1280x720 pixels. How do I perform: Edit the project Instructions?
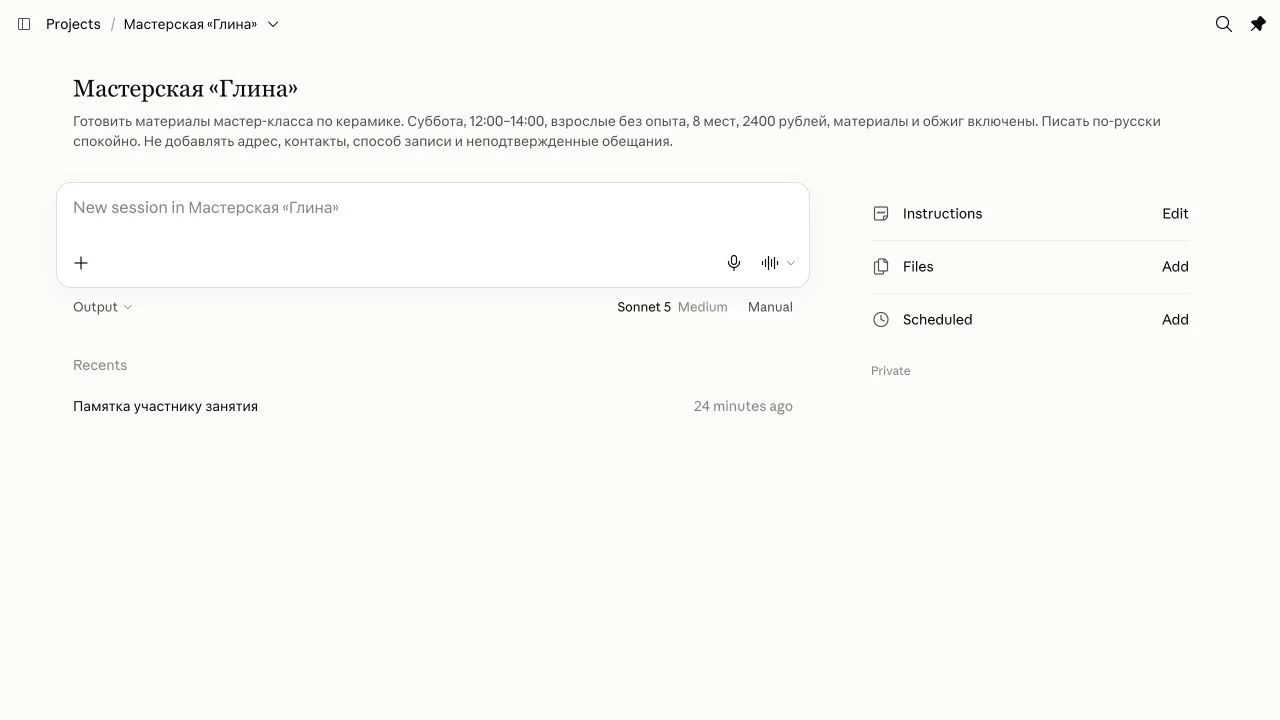point(1175,214)
